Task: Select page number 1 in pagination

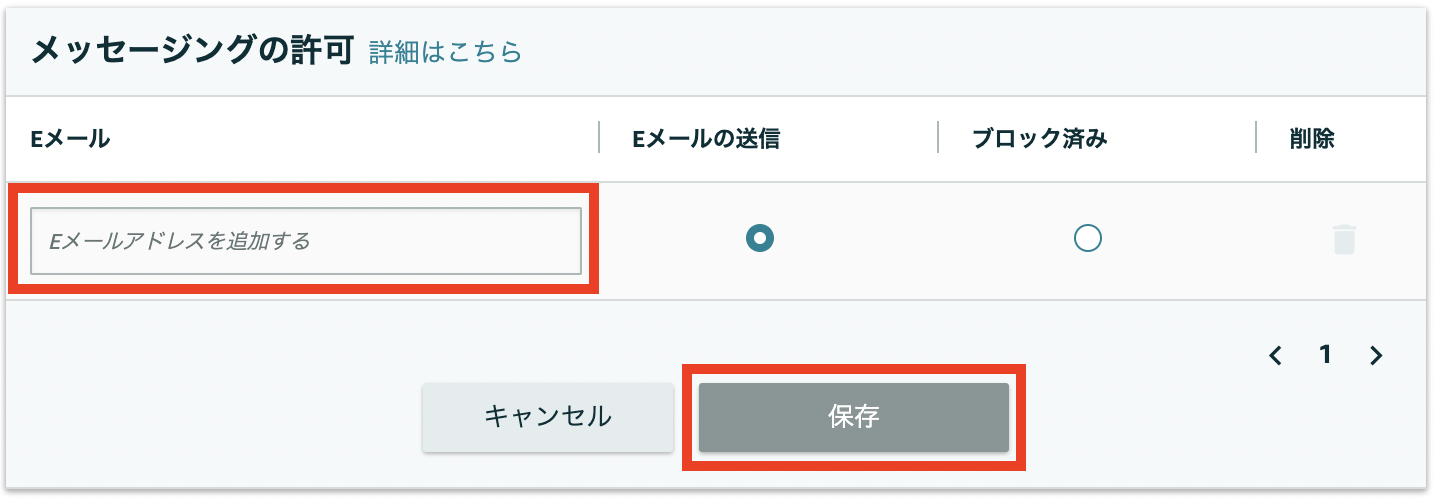Action: [x=1325, y=355]
